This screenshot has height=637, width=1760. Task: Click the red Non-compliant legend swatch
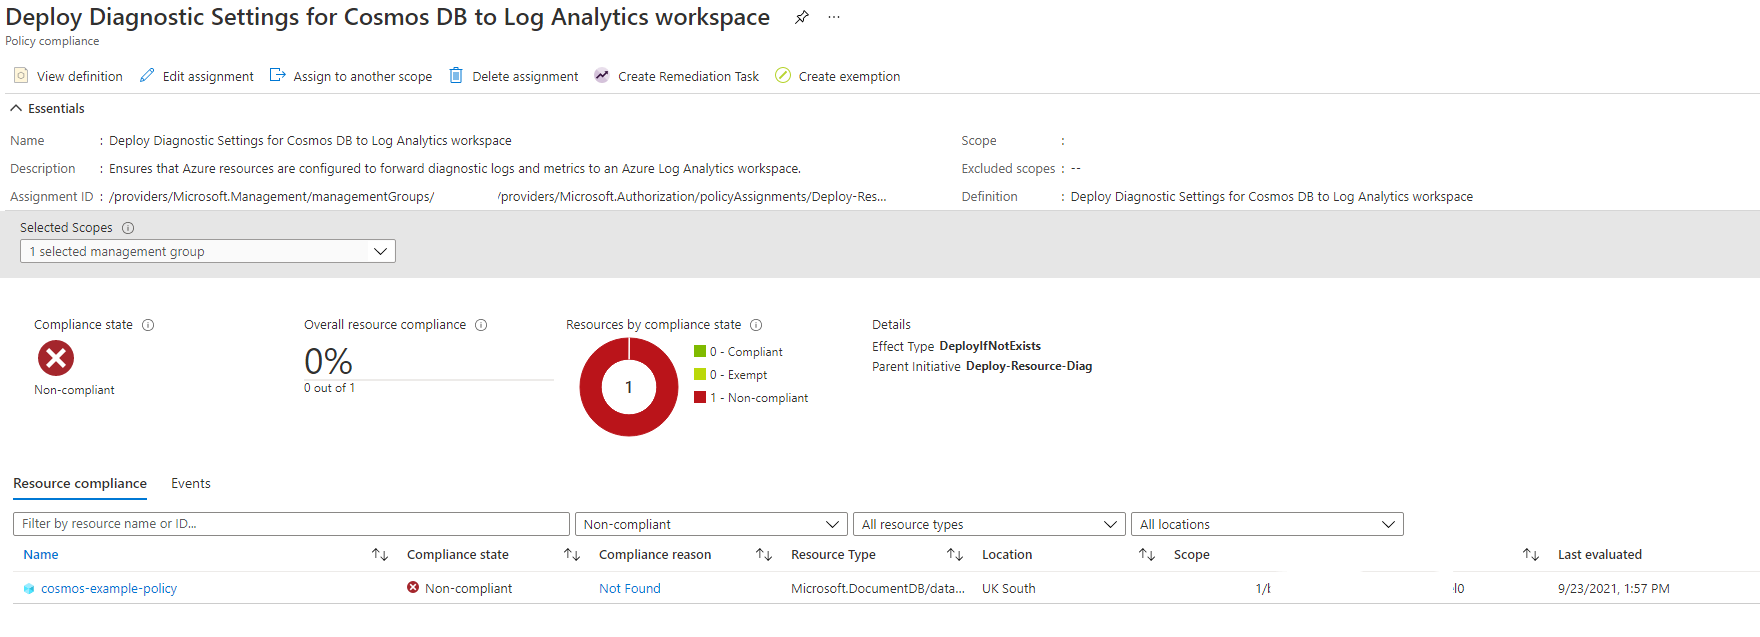pos(700,397)
